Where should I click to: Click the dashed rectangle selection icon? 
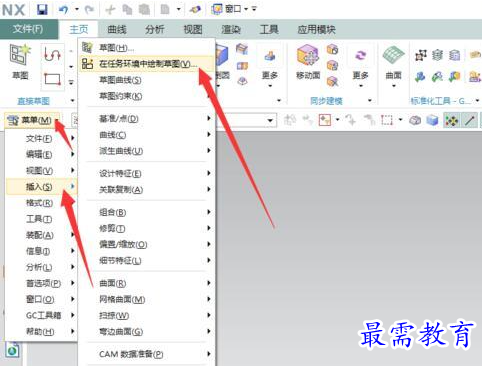point(387,120)
